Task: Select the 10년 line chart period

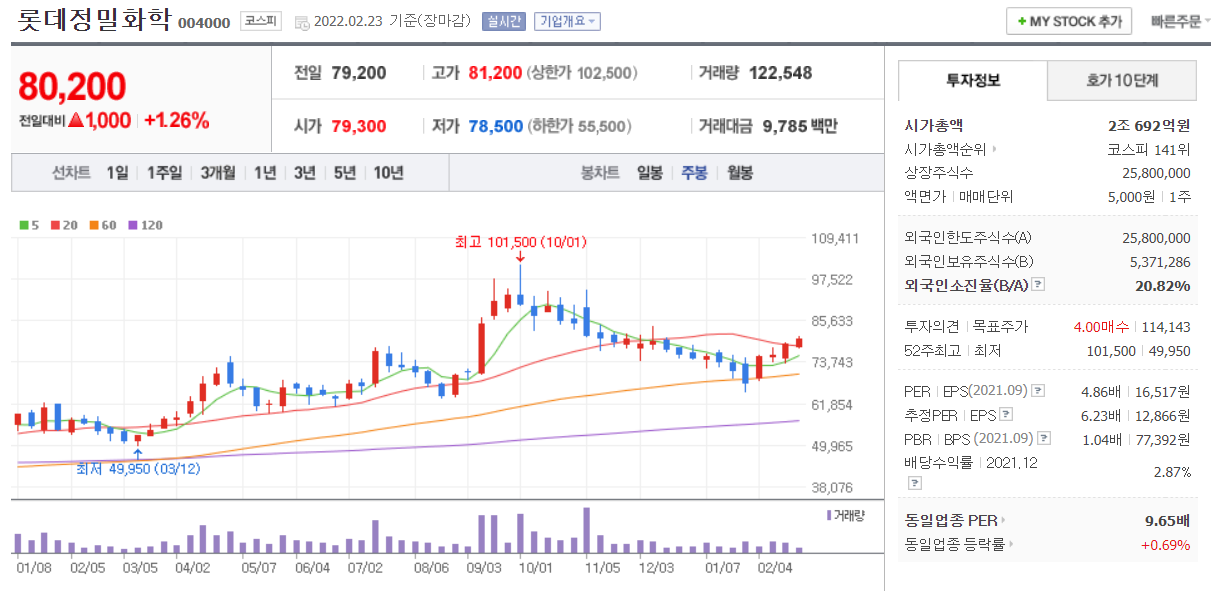Action: 389,173
